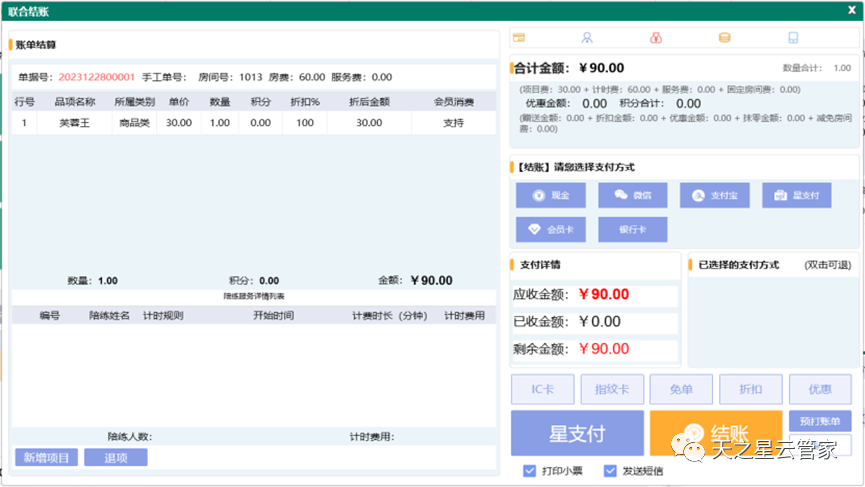Click the 退项 remove item button
The height and width of the screenshot is (487, 865).
tap(115, 457)
